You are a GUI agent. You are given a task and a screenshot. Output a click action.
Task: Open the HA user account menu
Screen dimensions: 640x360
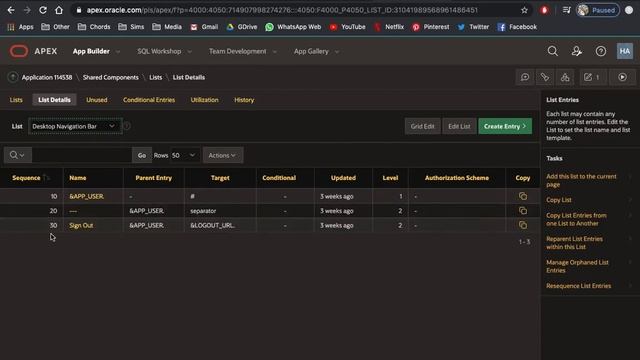click(624, 51)
